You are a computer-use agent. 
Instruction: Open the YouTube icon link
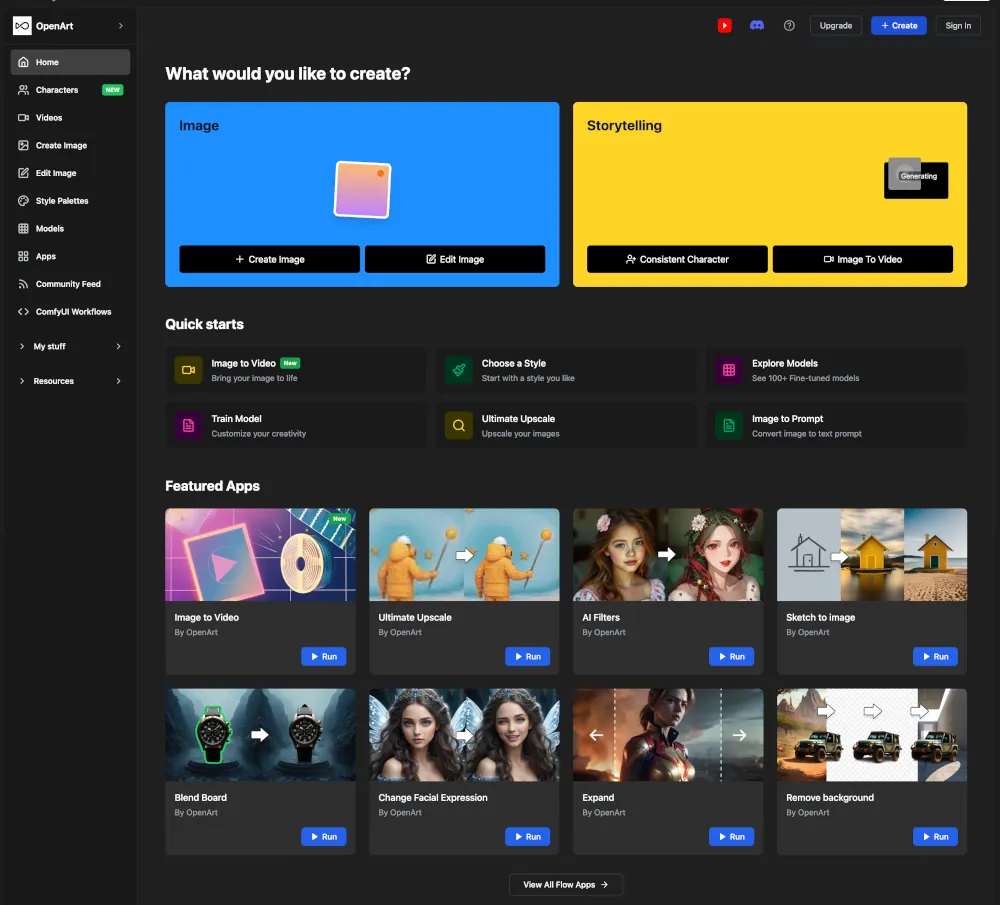(724, 26)
